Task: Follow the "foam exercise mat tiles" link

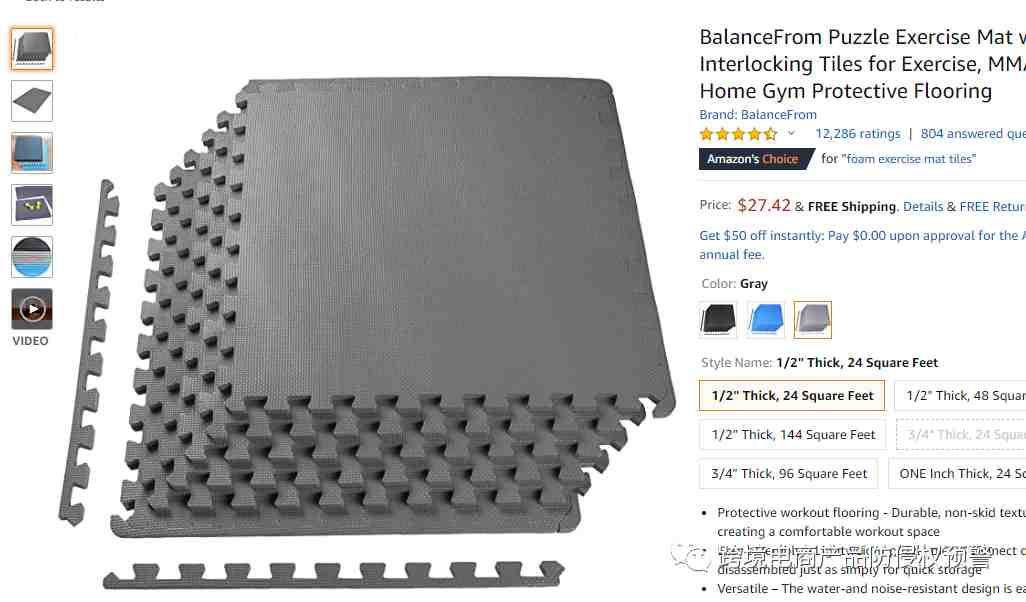Action: [909, 159]
